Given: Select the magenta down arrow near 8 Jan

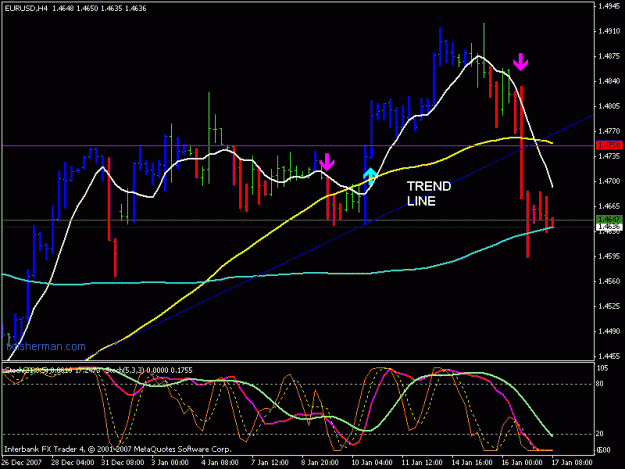Looking at the screenshot, I should 327,162.
